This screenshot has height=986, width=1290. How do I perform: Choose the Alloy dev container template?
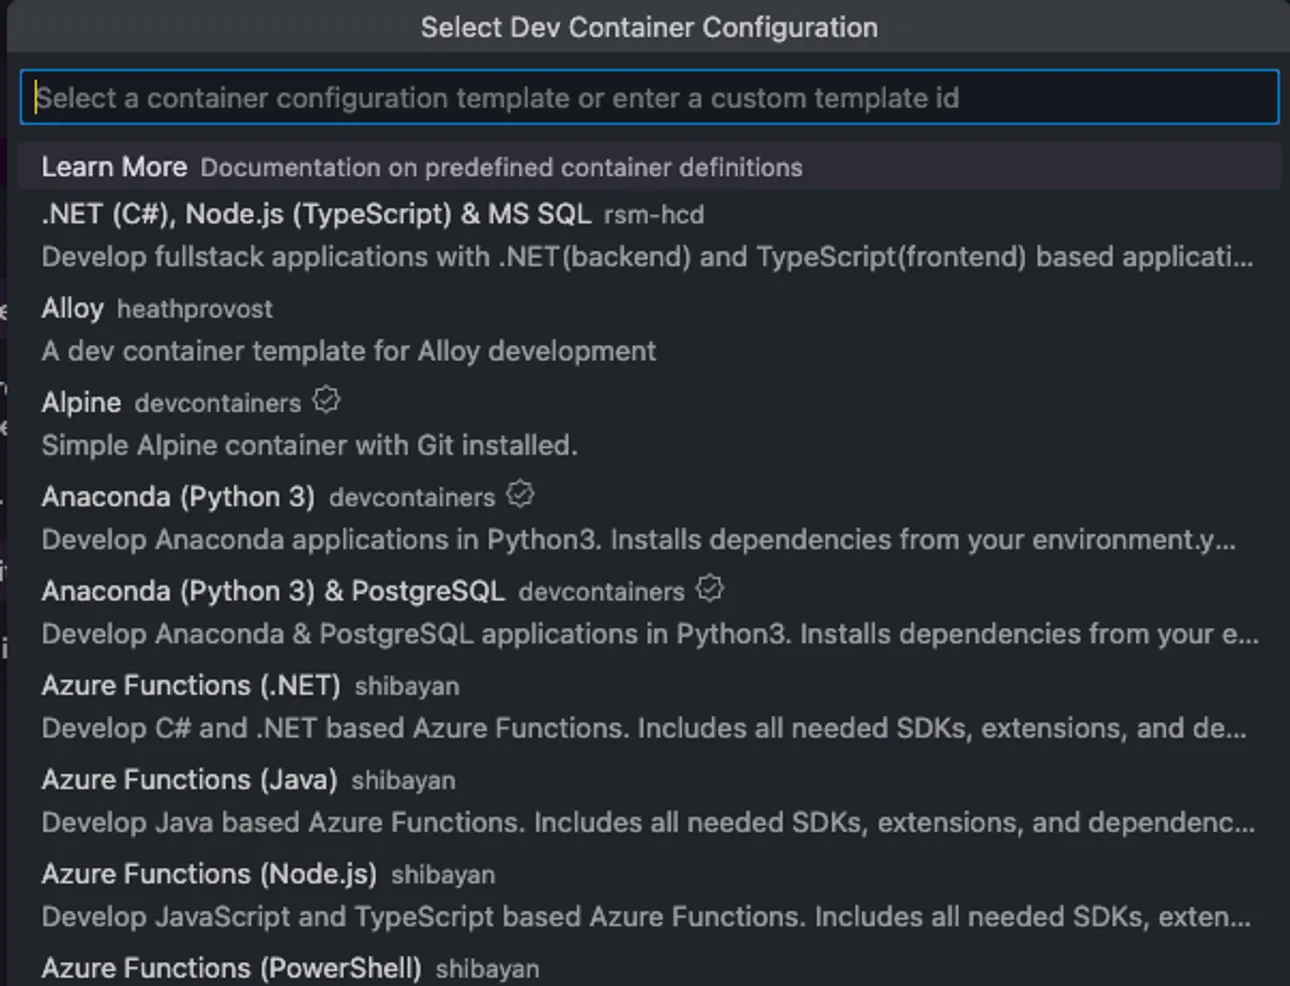coord(72,308)
